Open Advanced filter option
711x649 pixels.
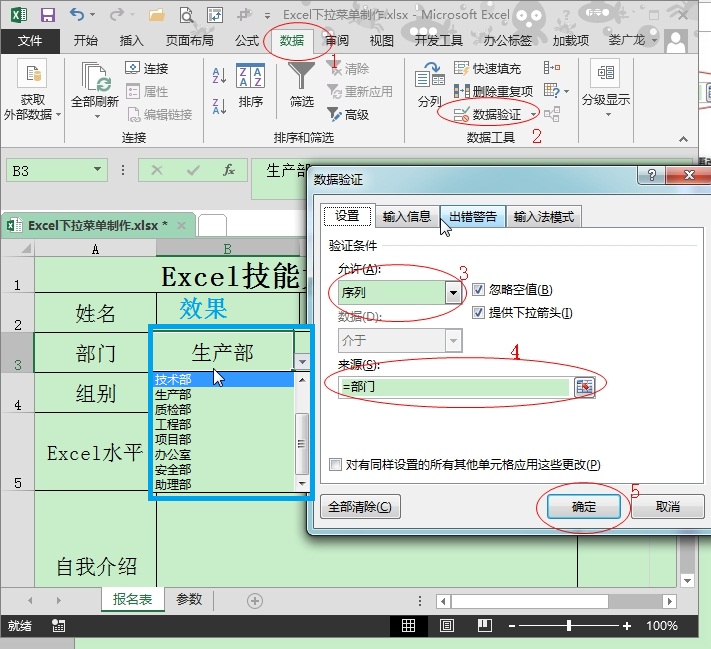point(348,115)
